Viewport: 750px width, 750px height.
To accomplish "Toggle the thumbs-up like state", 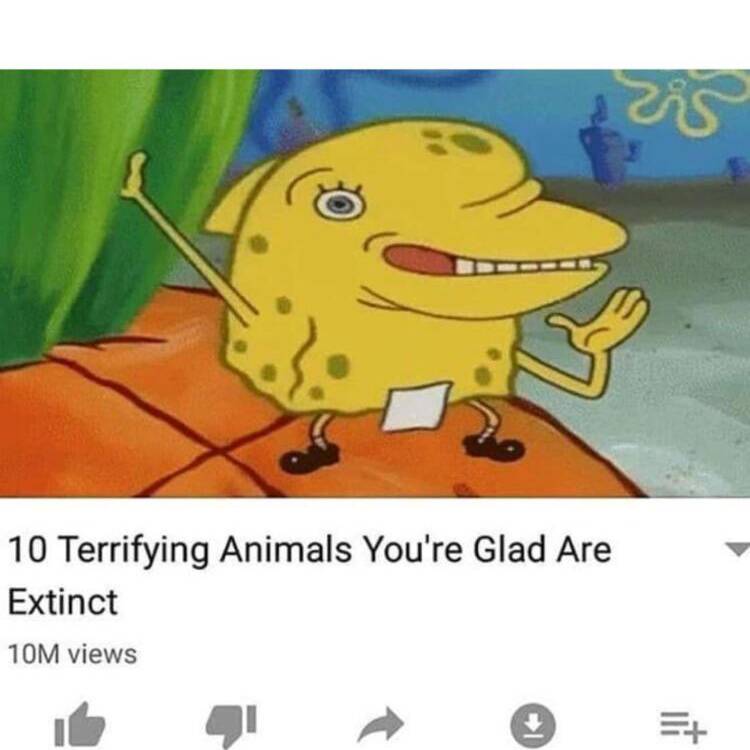I will click(80, 726).
